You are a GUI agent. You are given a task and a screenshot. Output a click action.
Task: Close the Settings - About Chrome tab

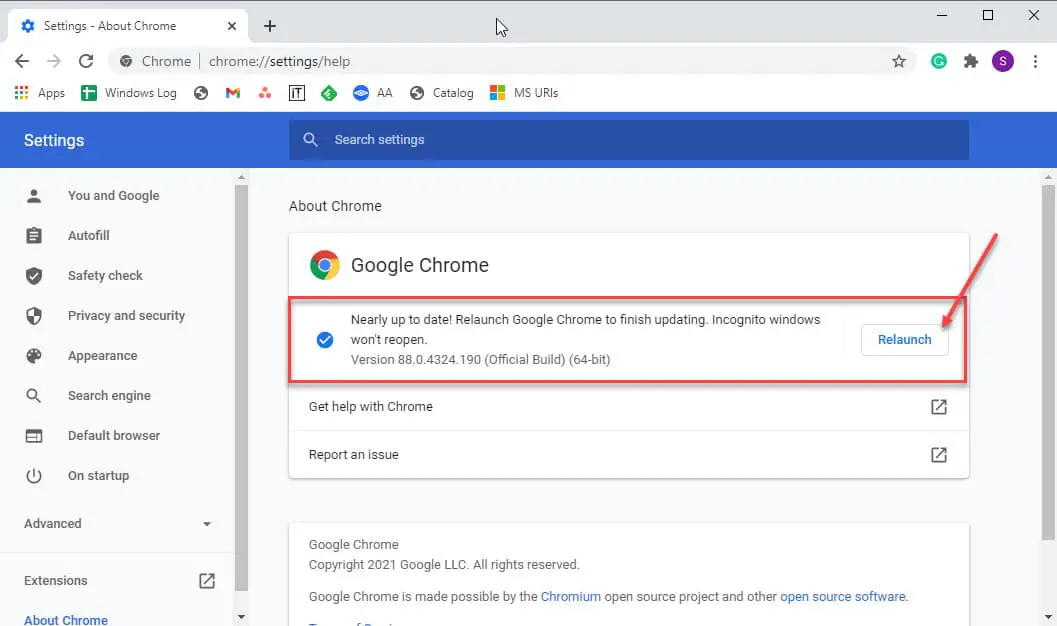[x=232, y=26]
